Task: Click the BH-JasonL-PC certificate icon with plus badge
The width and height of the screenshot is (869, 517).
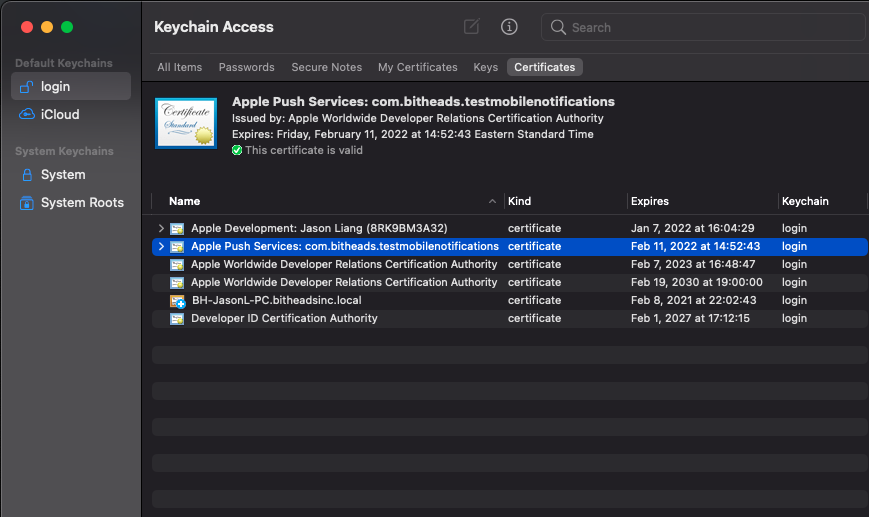Action: [x=177, y=301]
